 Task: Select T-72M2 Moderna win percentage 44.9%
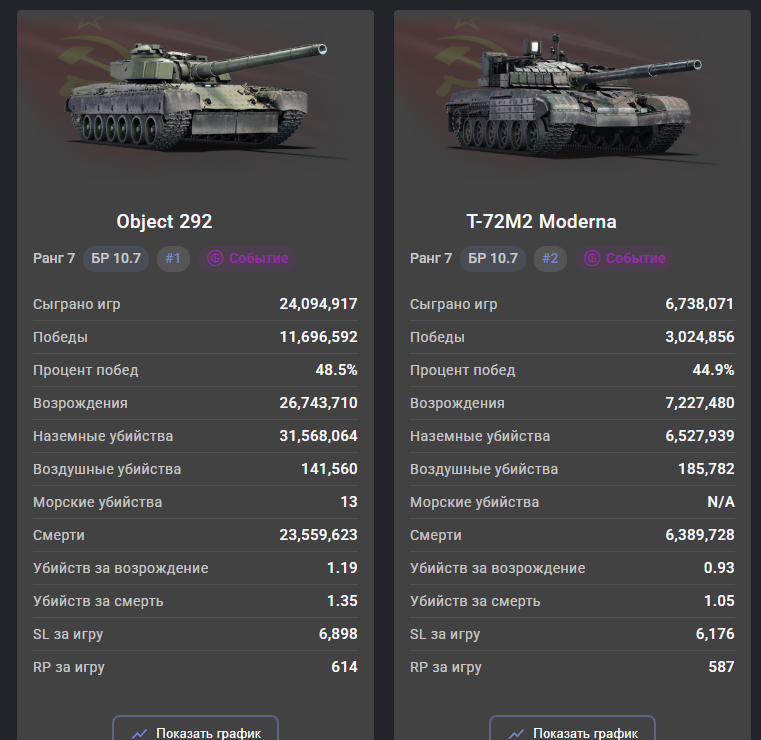[714, 370]
